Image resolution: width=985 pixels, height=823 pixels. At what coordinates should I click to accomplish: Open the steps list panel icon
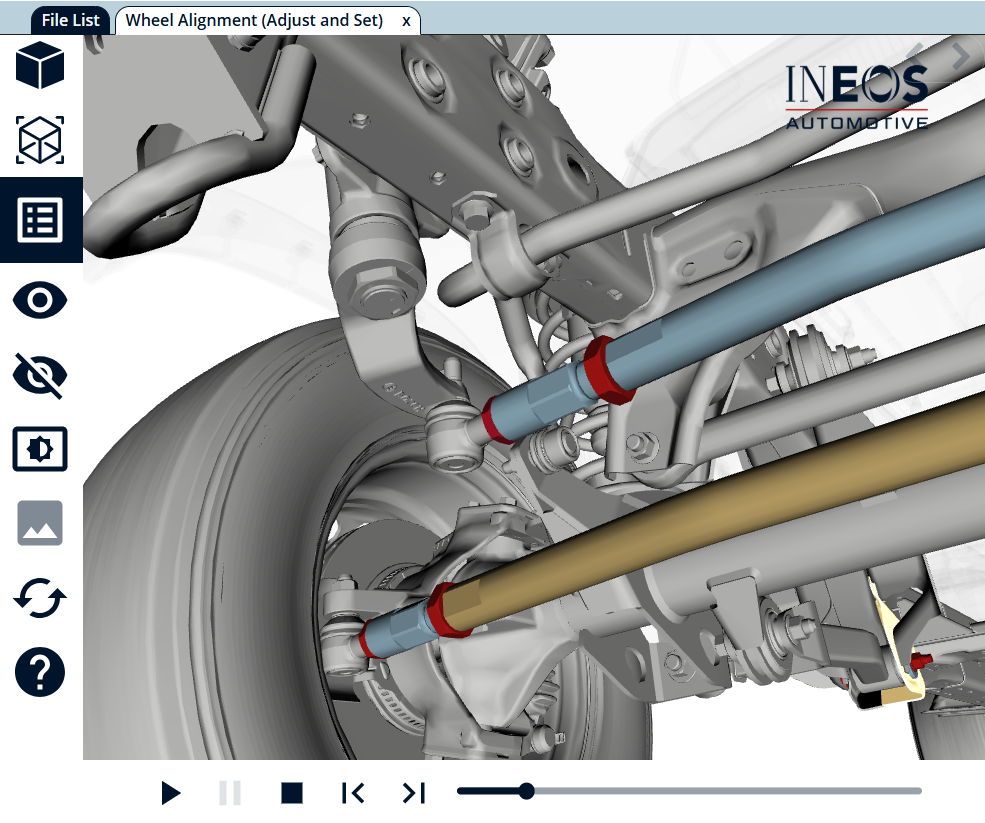pyautogui.click(x=40, y=220)
